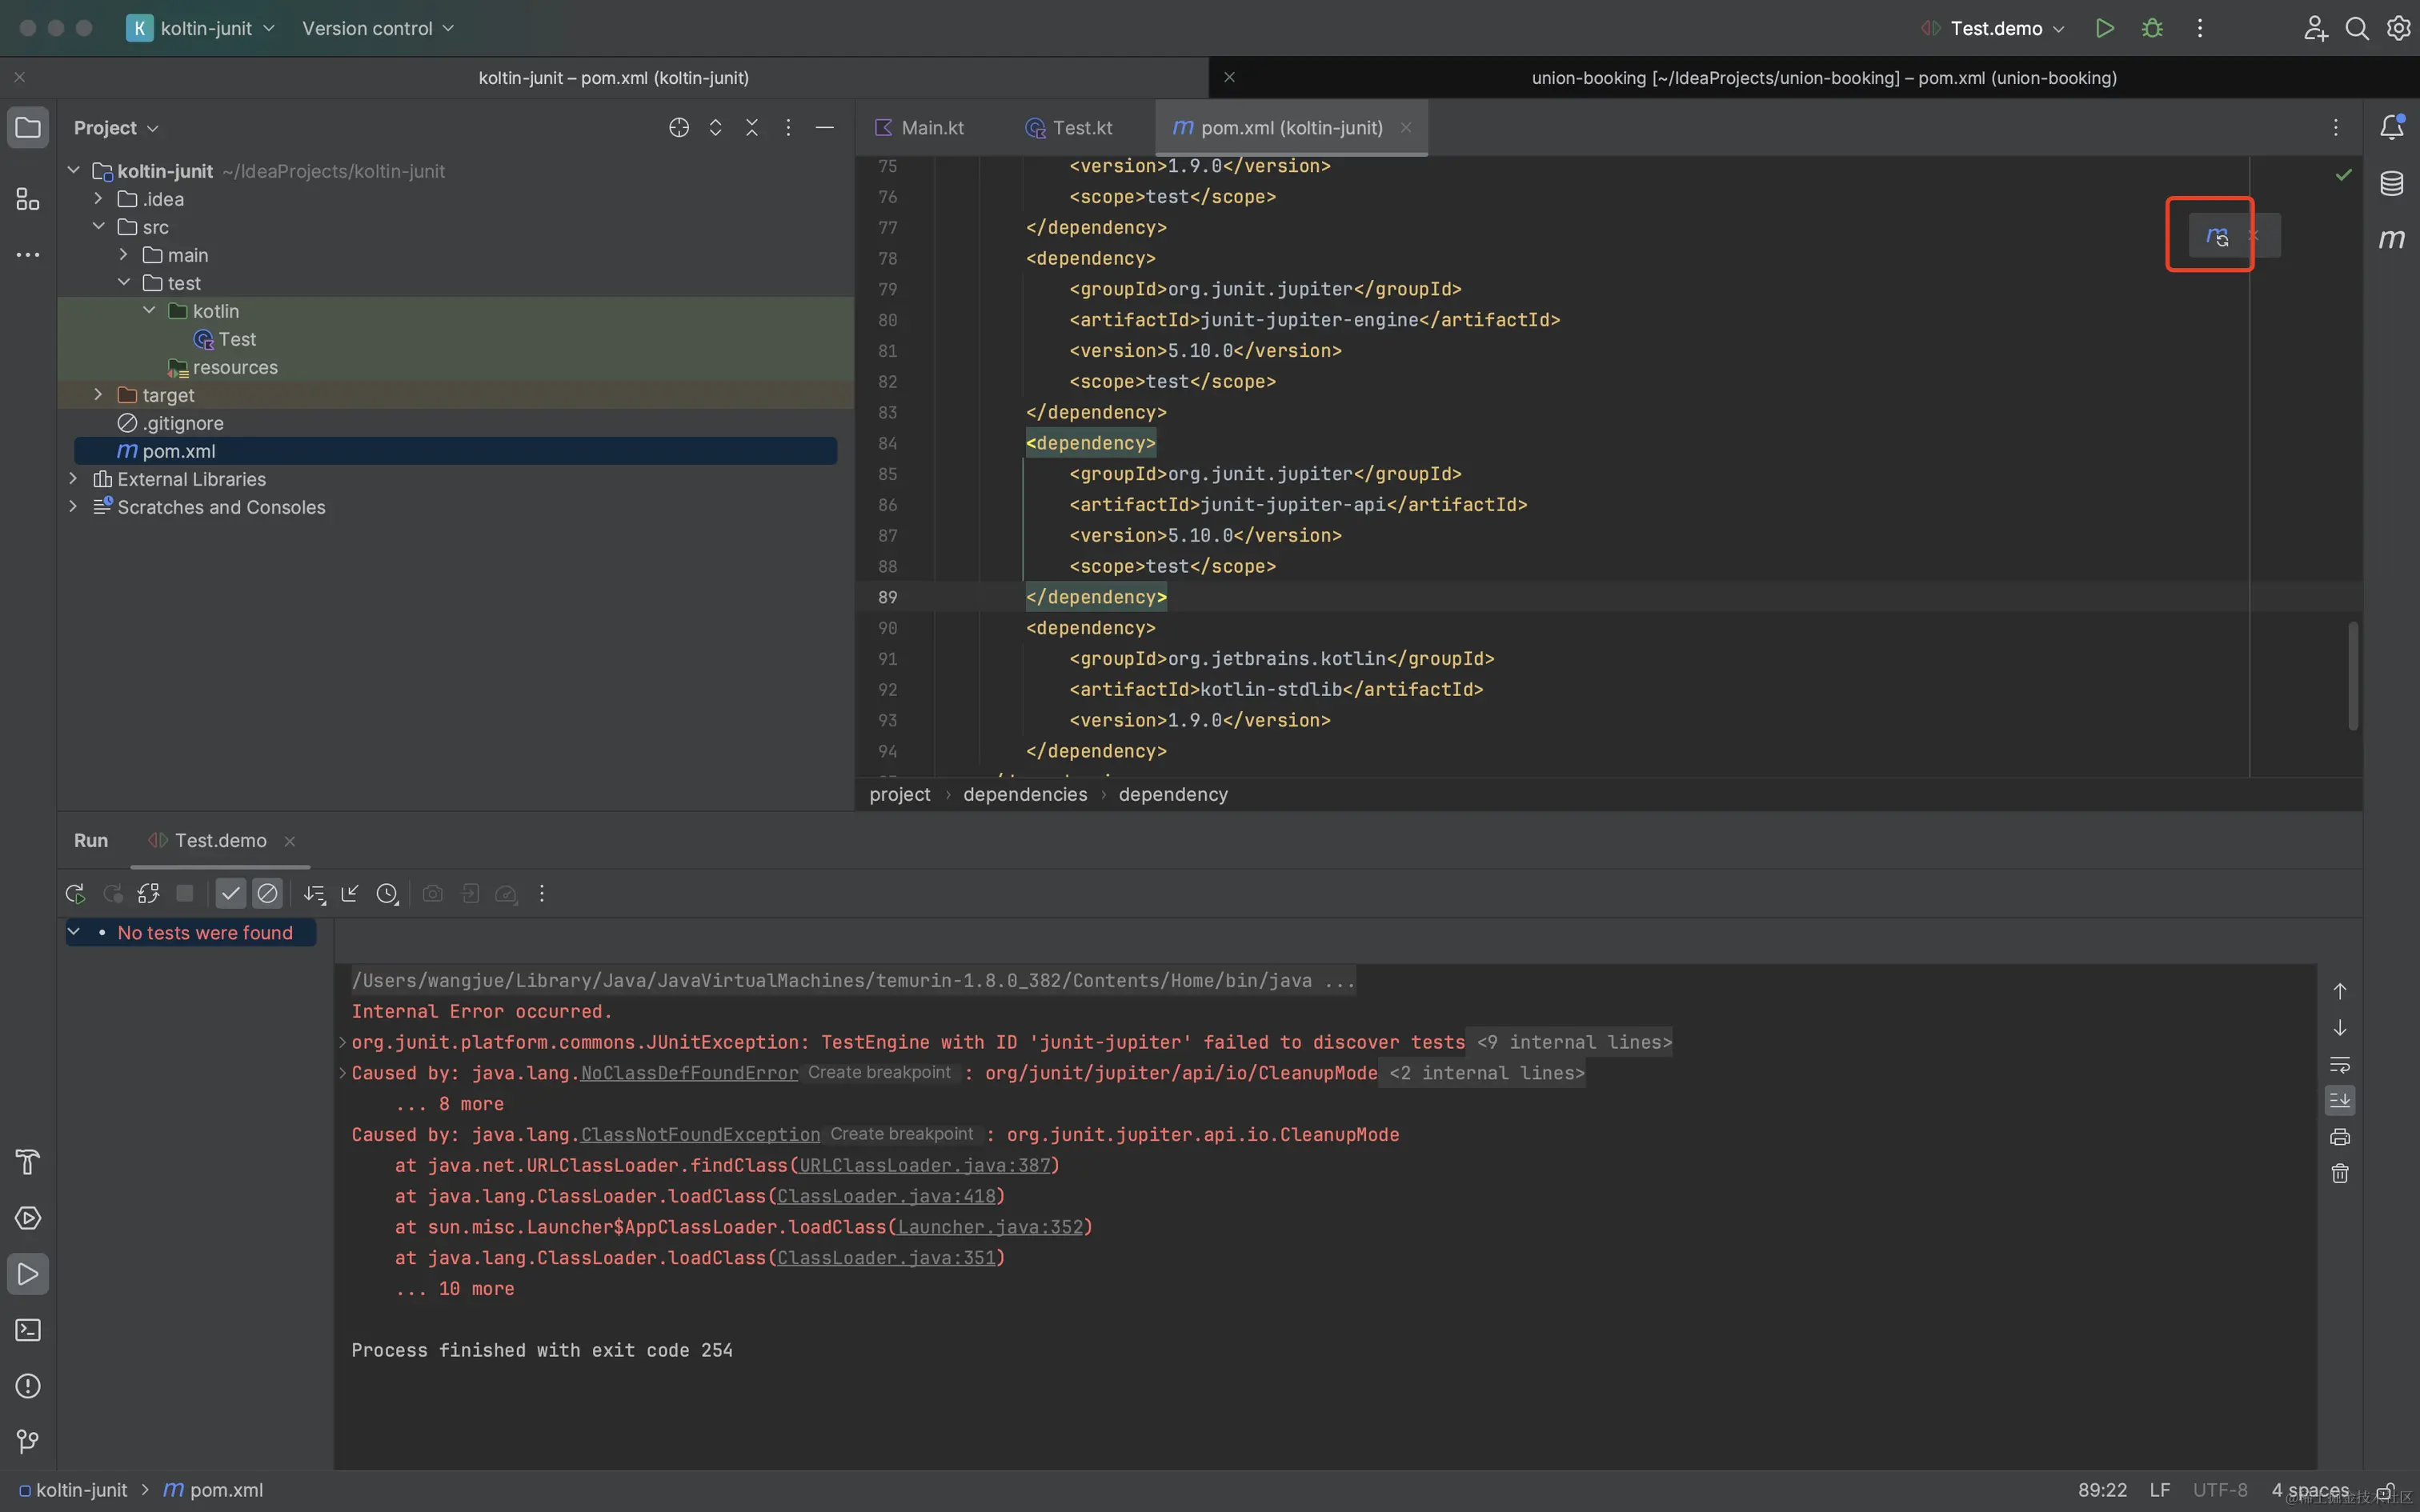Print the console output
The height and width of the screenshot is (1512, 2420).
click(2340, 1137)
